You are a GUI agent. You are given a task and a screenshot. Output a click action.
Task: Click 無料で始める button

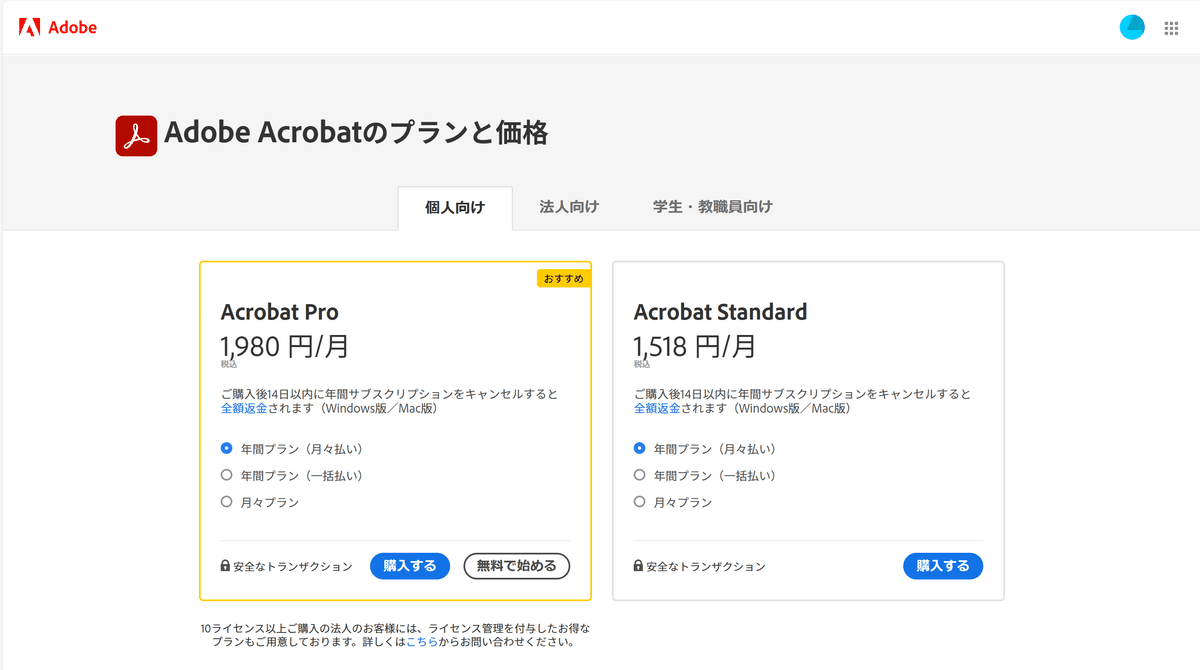517,566
